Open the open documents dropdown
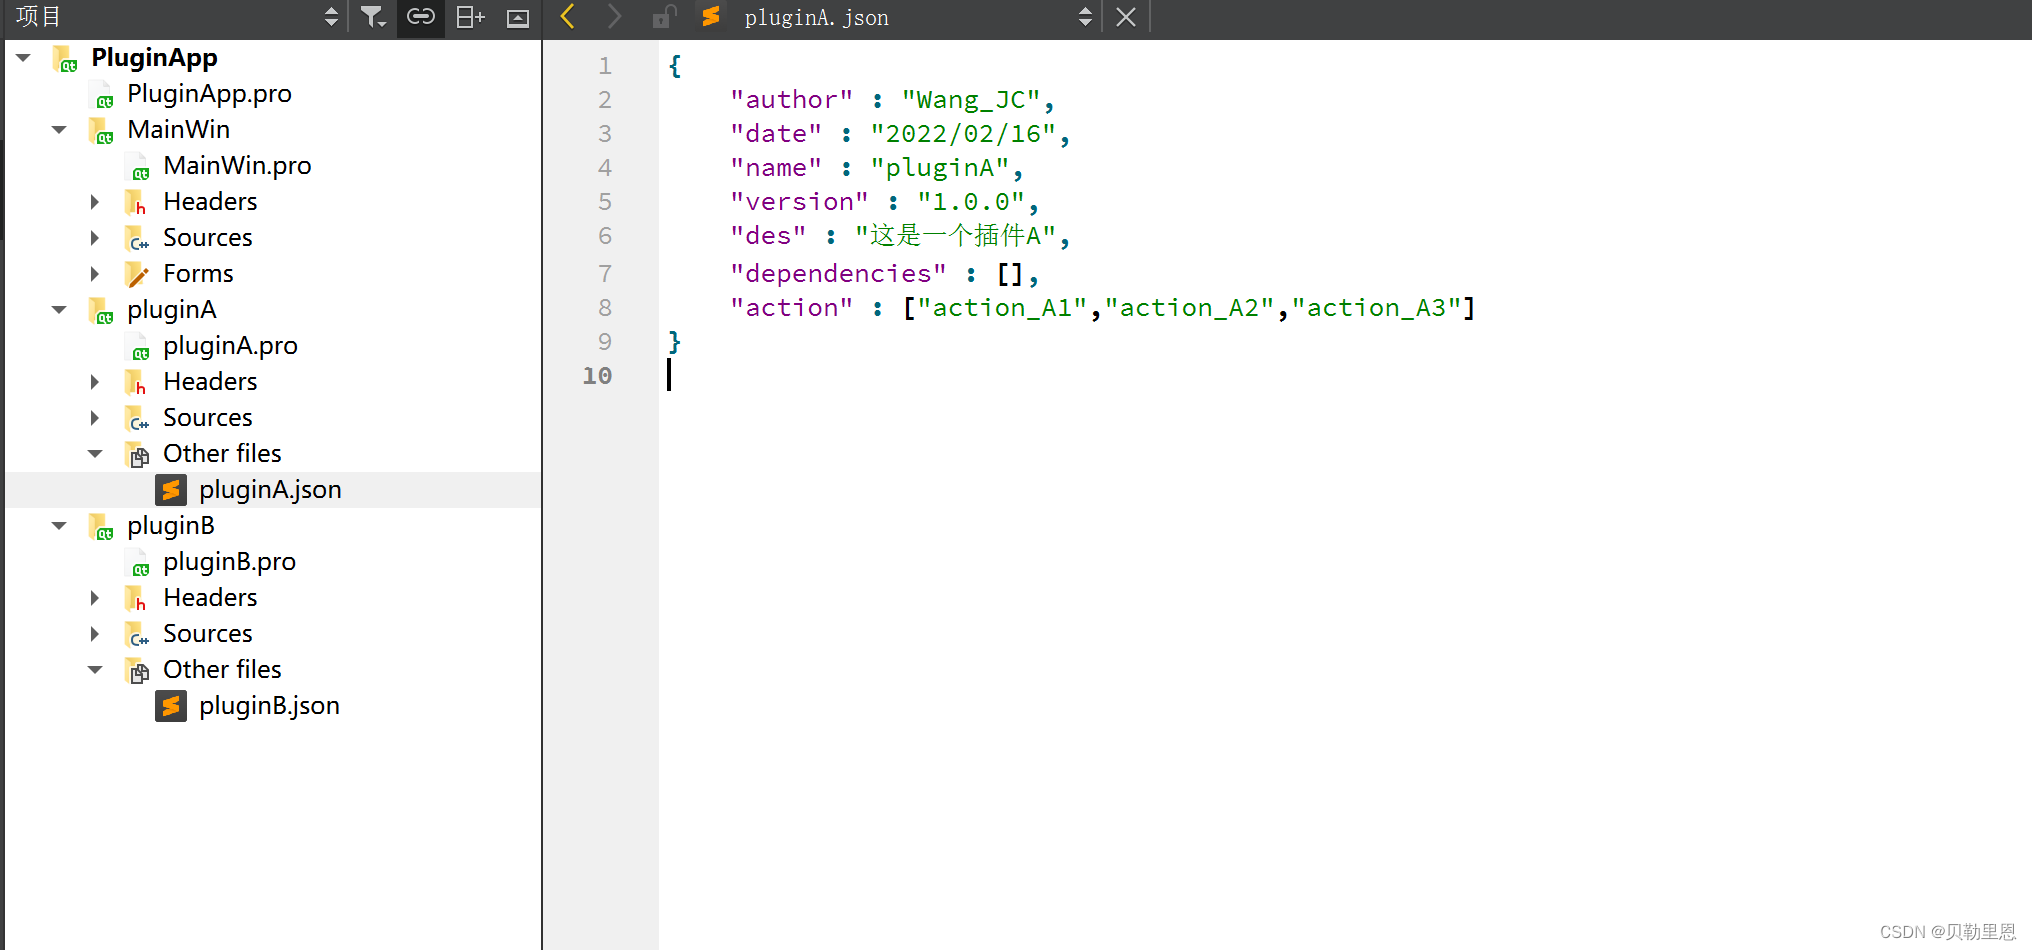 [x=1085, y=17]
